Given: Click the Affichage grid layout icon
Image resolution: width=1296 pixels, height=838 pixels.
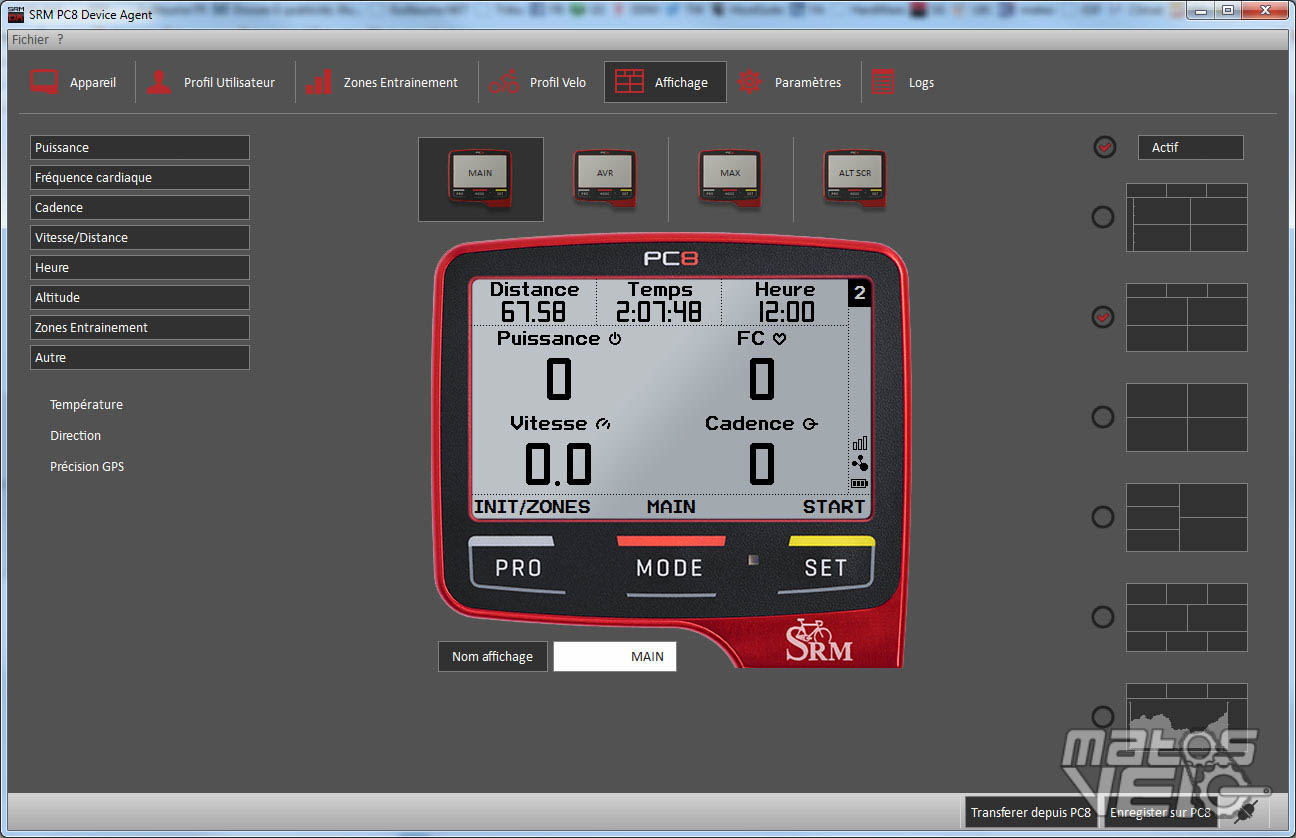Looking at the screenshot, I should point(629,82).
